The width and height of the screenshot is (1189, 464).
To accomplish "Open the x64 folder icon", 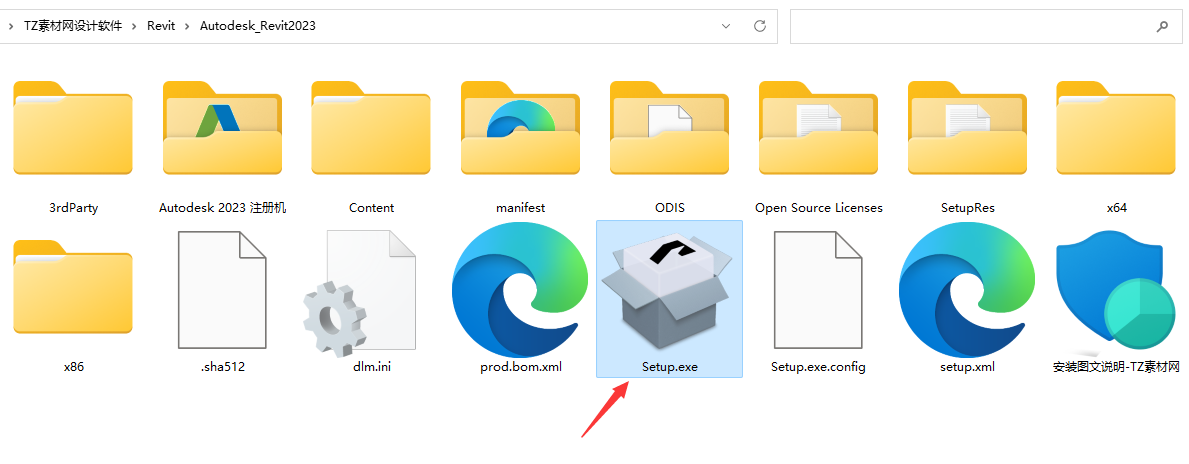I will coord(1116,127).
